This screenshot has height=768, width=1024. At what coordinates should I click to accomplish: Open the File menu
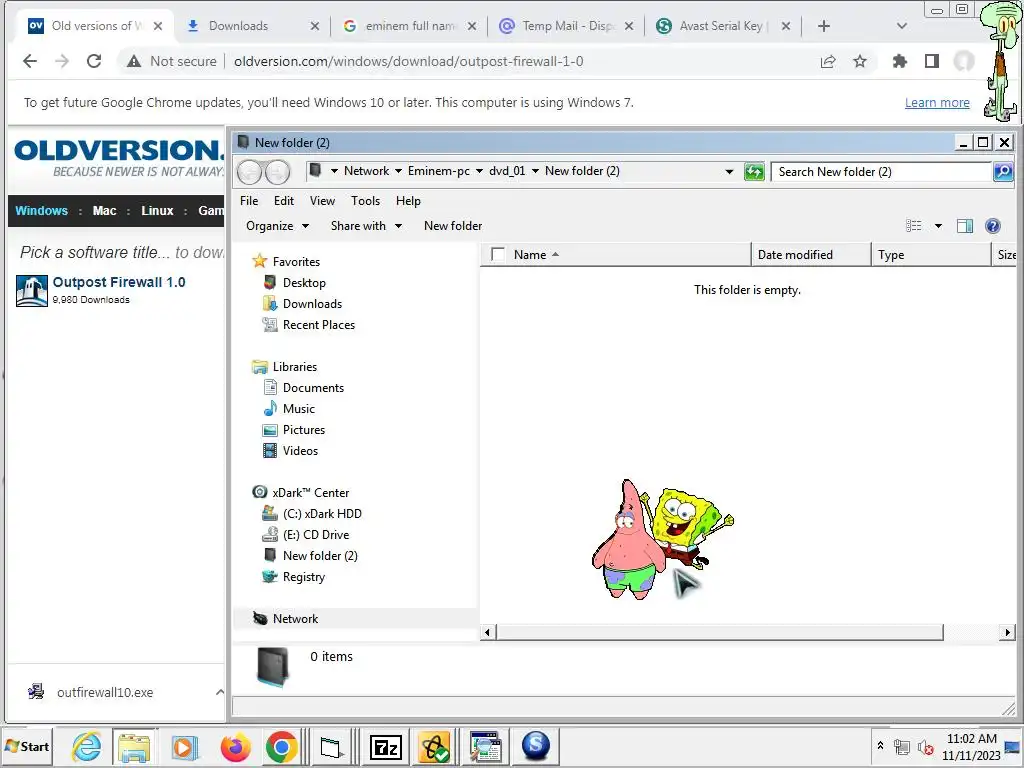click(x=249, y=200)
